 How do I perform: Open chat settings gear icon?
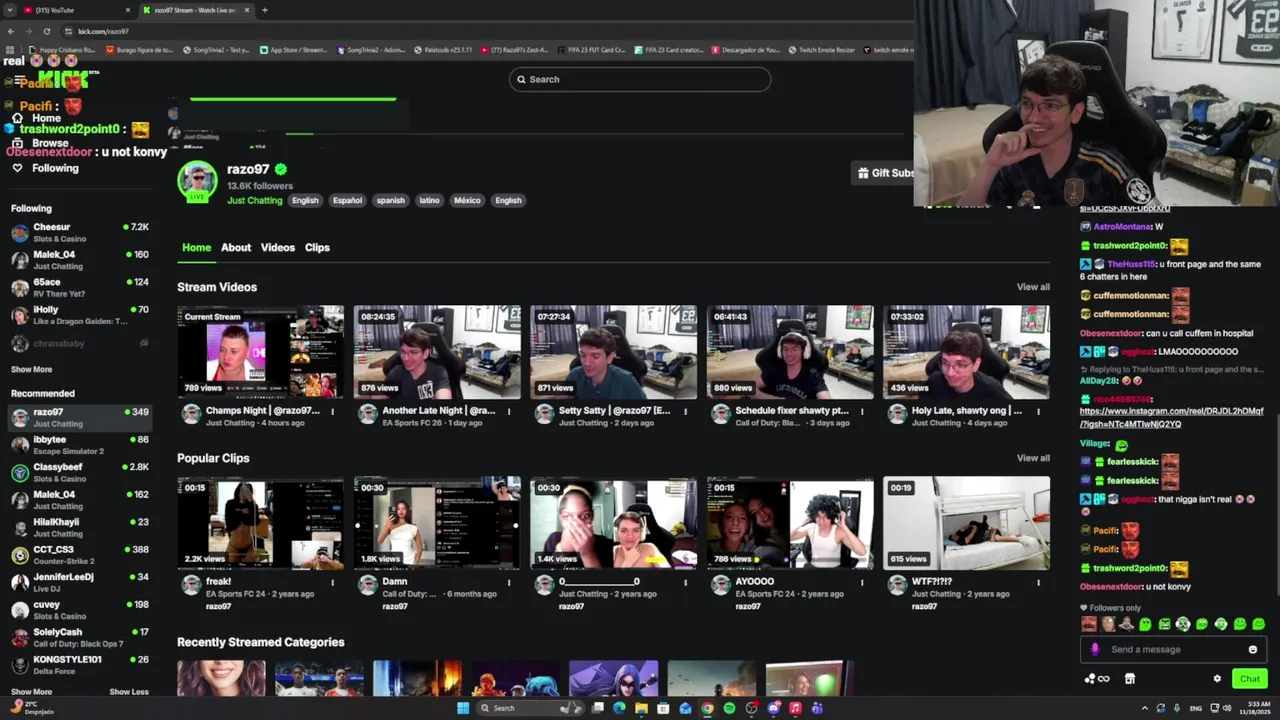click(1217, 678)
